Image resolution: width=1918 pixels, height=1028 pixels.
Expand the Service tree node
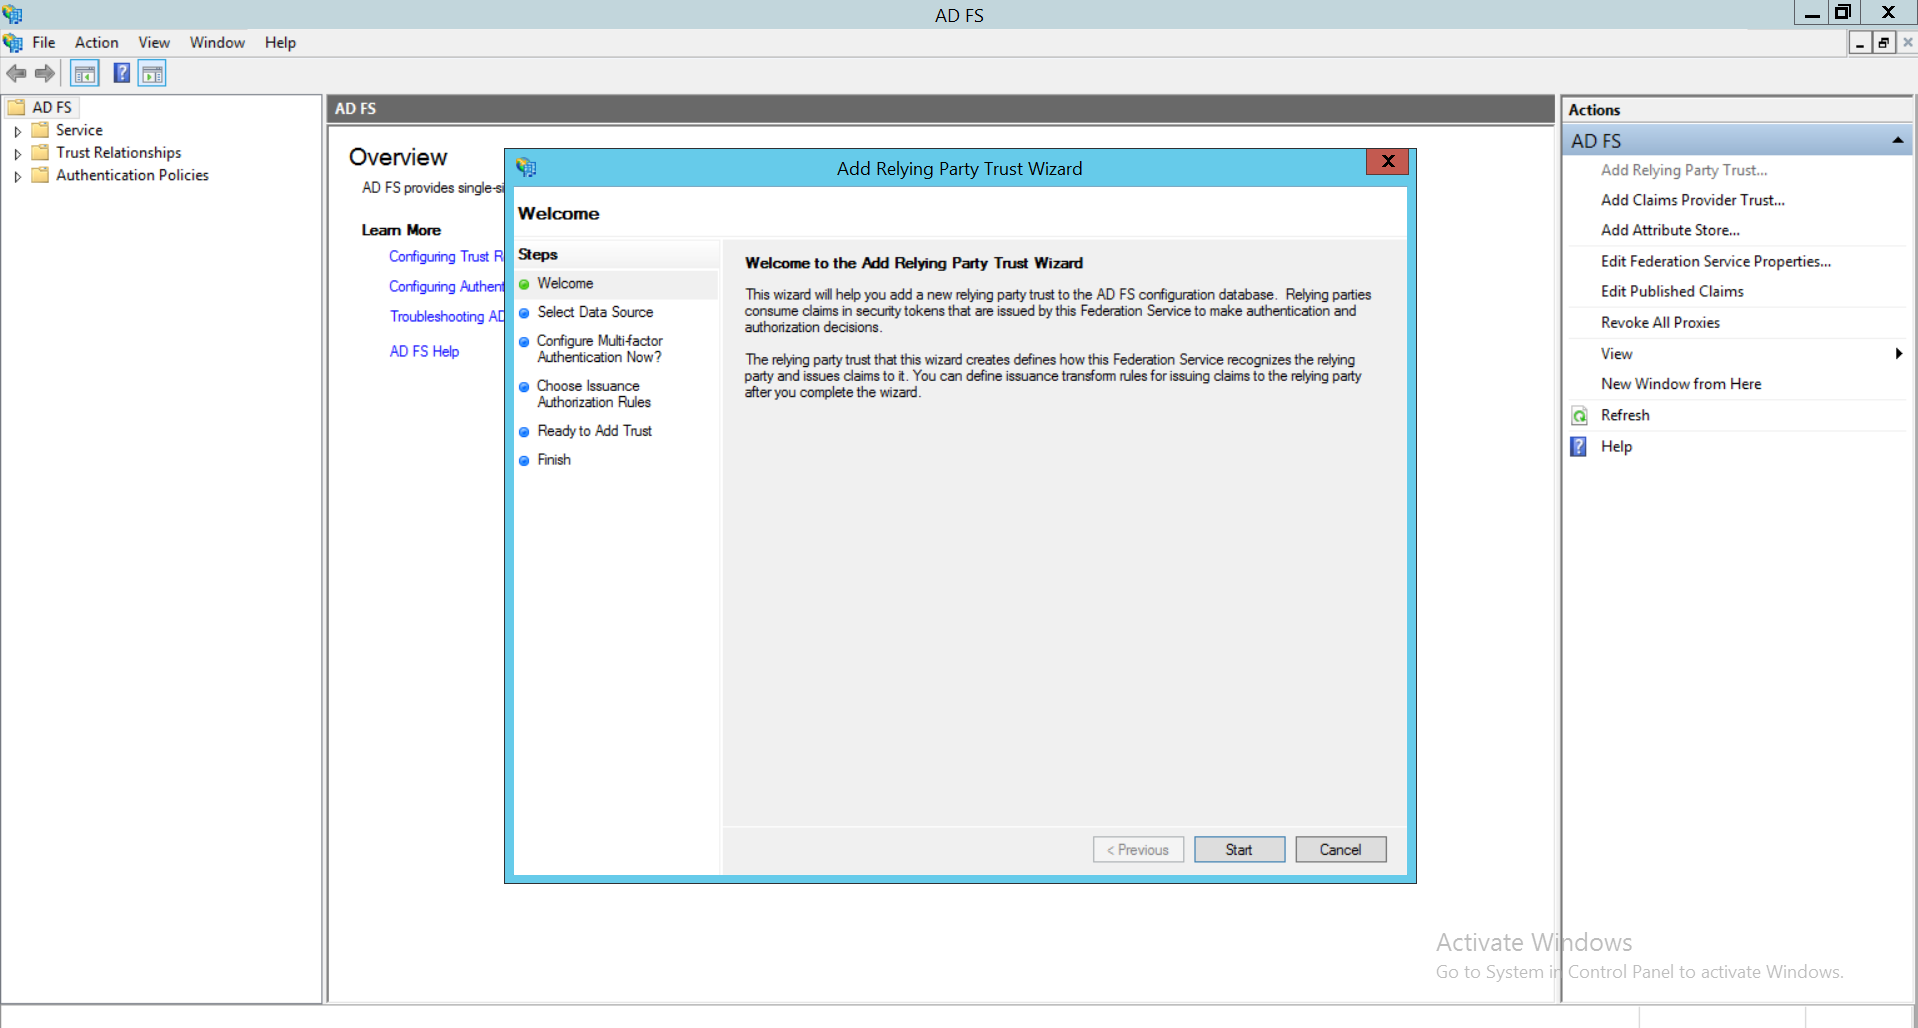point(17,129)
